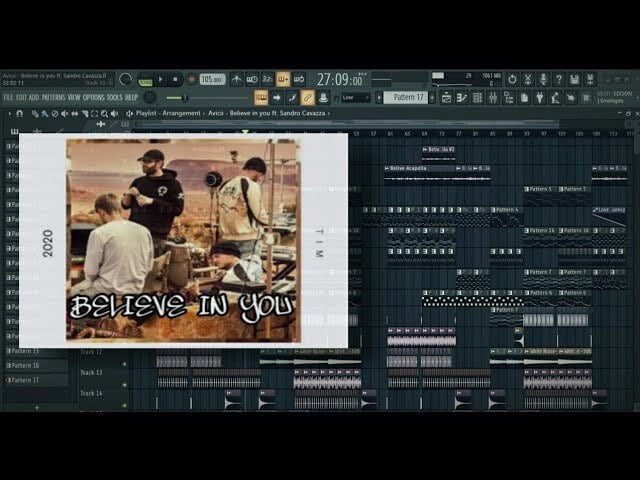This screenshot has height=480, width=640.
Task: Click the arrow left of Pattern 17 selector
Action: pos(379,98)
